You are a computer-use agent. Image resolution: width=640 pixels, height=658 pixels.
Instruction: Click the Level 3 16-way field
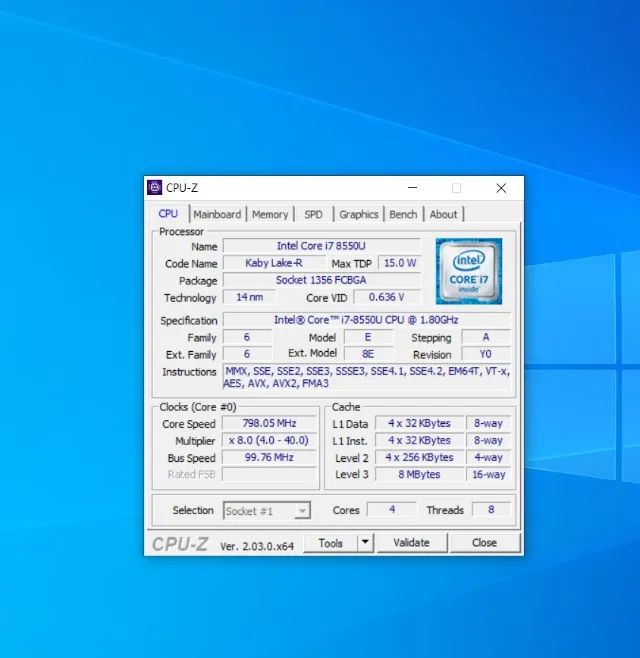tap(488, 474)
